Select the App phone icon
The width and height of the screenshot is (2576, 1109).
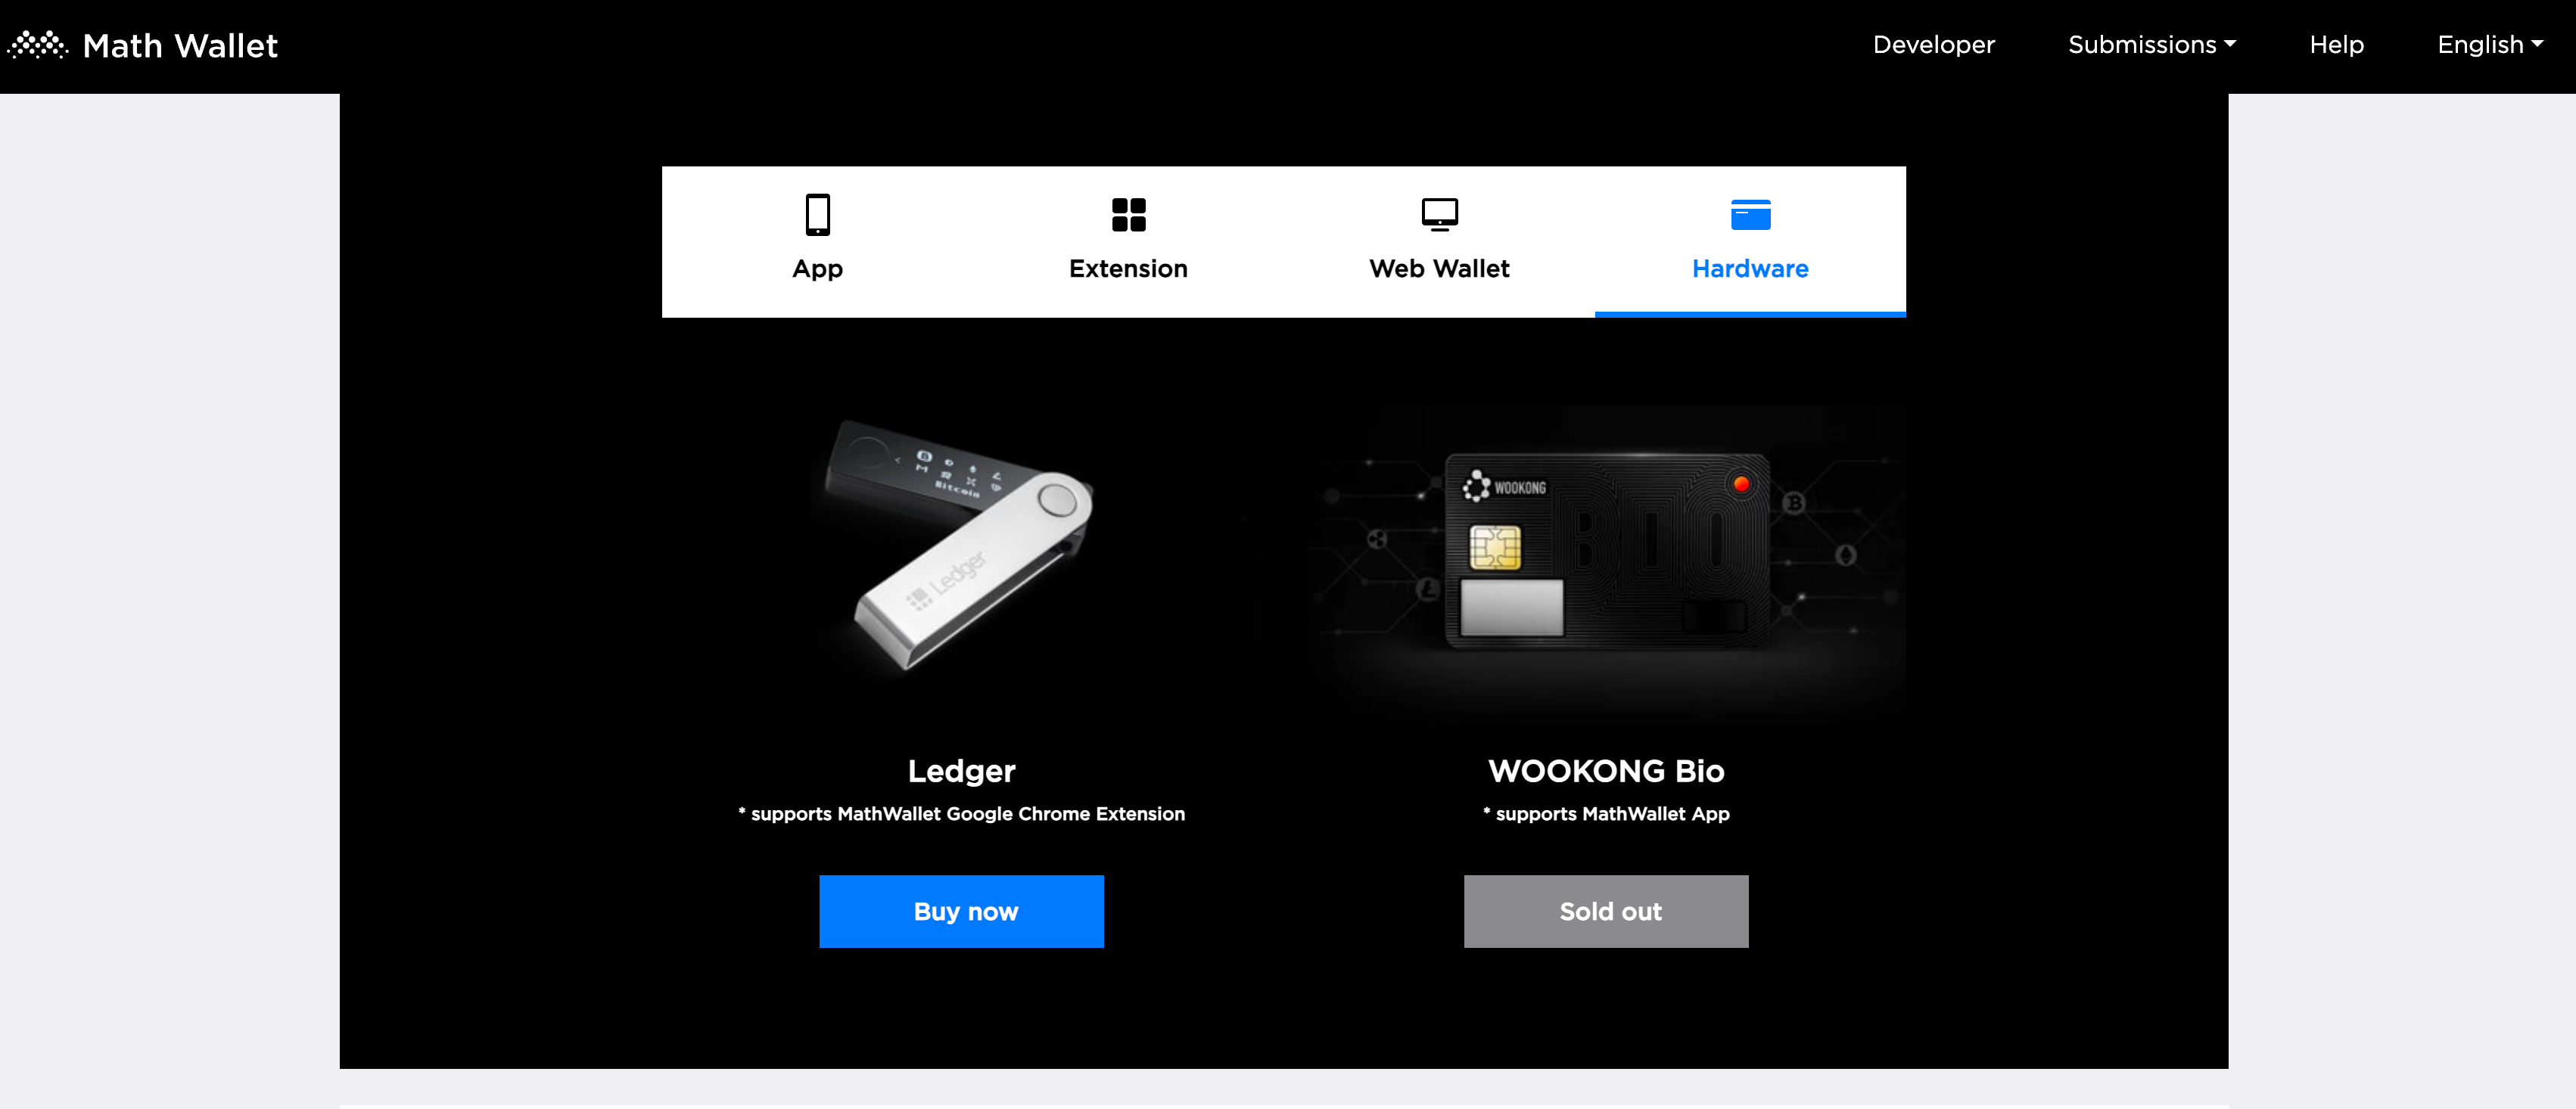[x=817, y=214]
